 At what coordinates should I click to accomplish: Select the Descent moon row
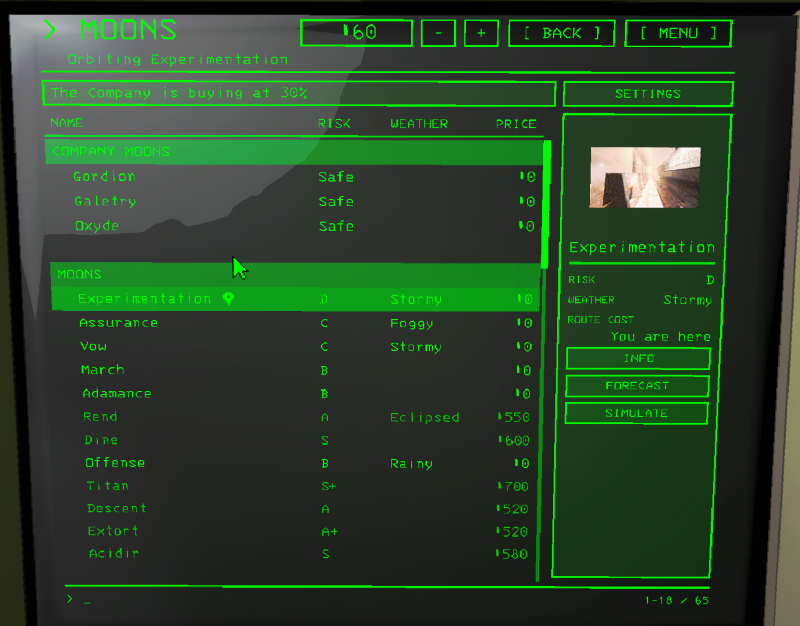[297, 509]
